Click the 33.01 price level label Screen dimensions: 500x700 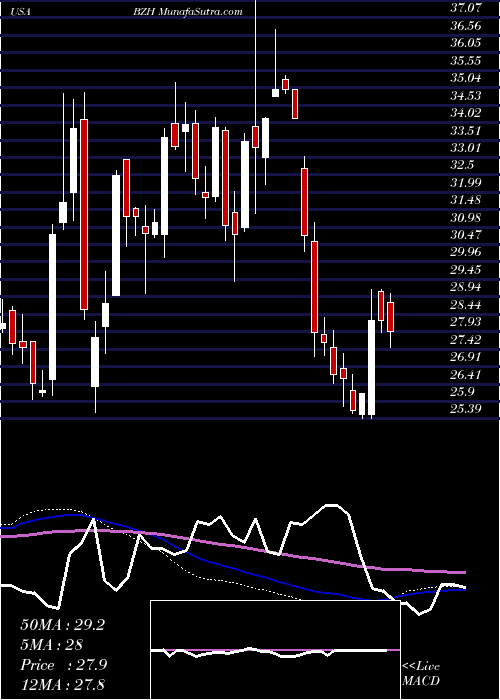pyautogui.click(x=467, y=147)
